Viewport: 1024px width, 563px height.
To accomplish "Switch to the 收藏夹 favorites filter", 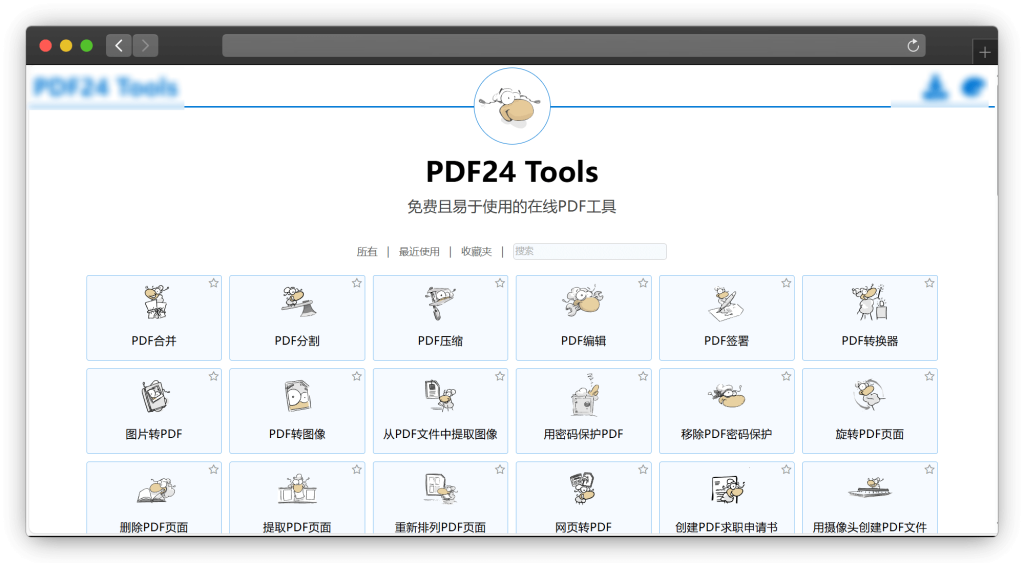I will (477, 251).
